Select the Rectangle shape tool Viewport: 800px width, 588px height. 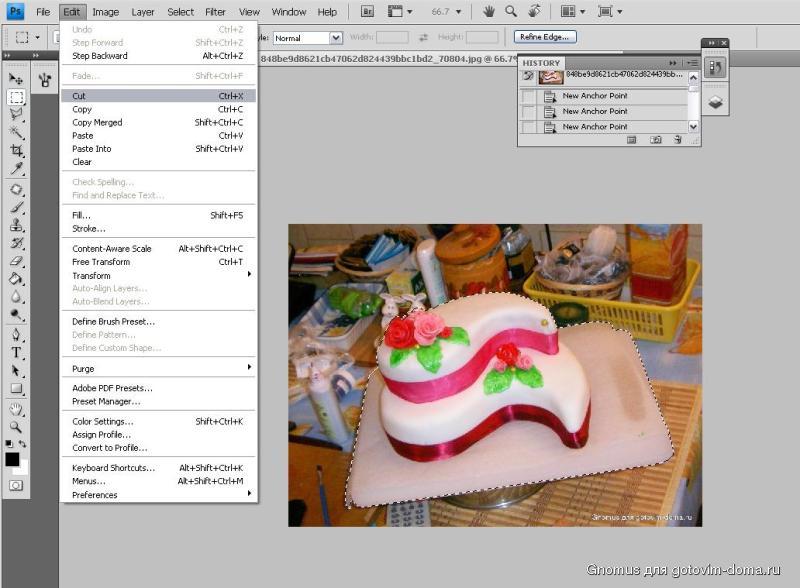(x=16, y=388)
